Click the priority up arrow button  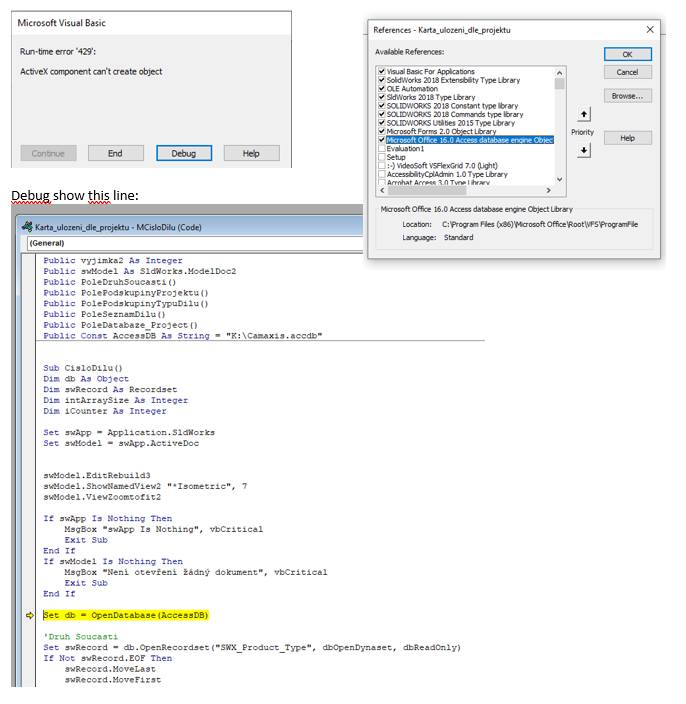pos(584,115)
